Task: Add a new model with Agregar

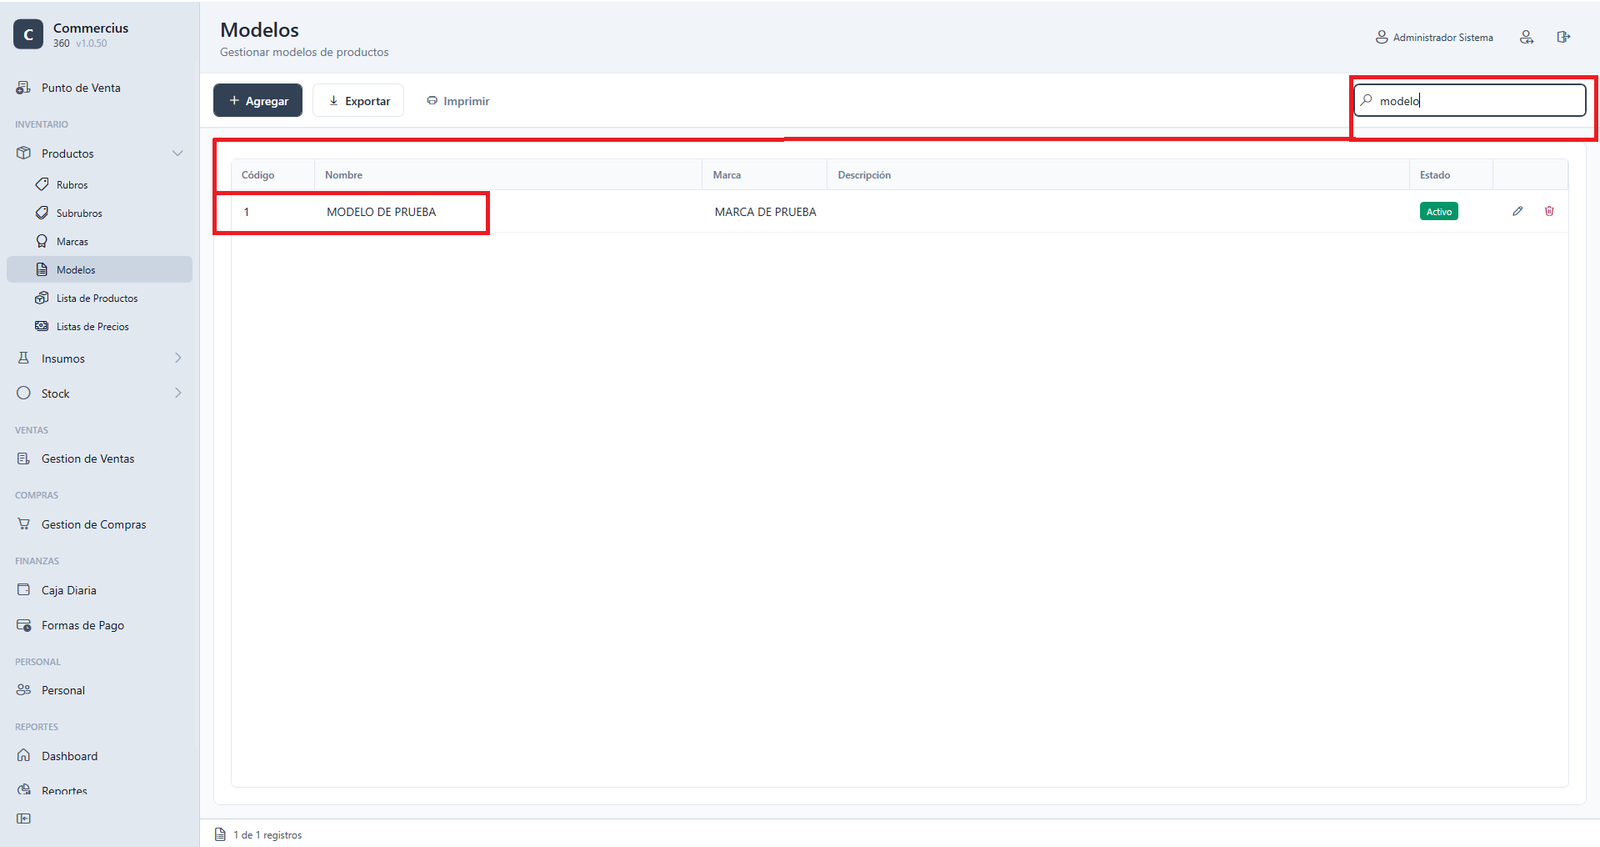Action: [258, 100]
